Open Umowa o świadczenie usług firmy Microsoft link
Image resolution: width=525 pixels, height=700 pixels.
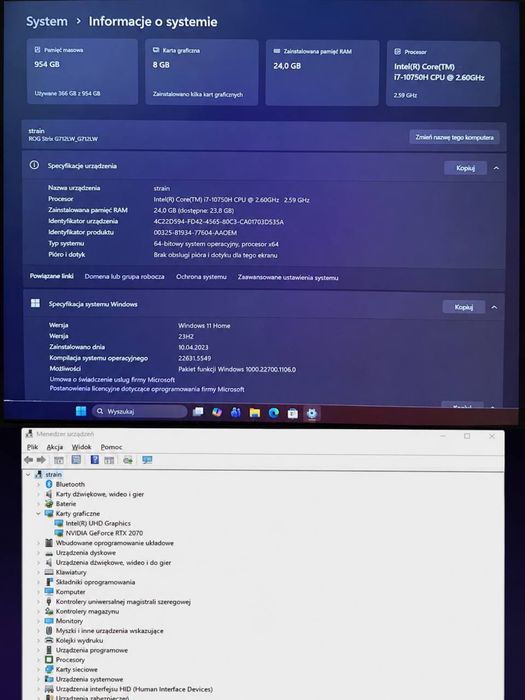point(112,379)
